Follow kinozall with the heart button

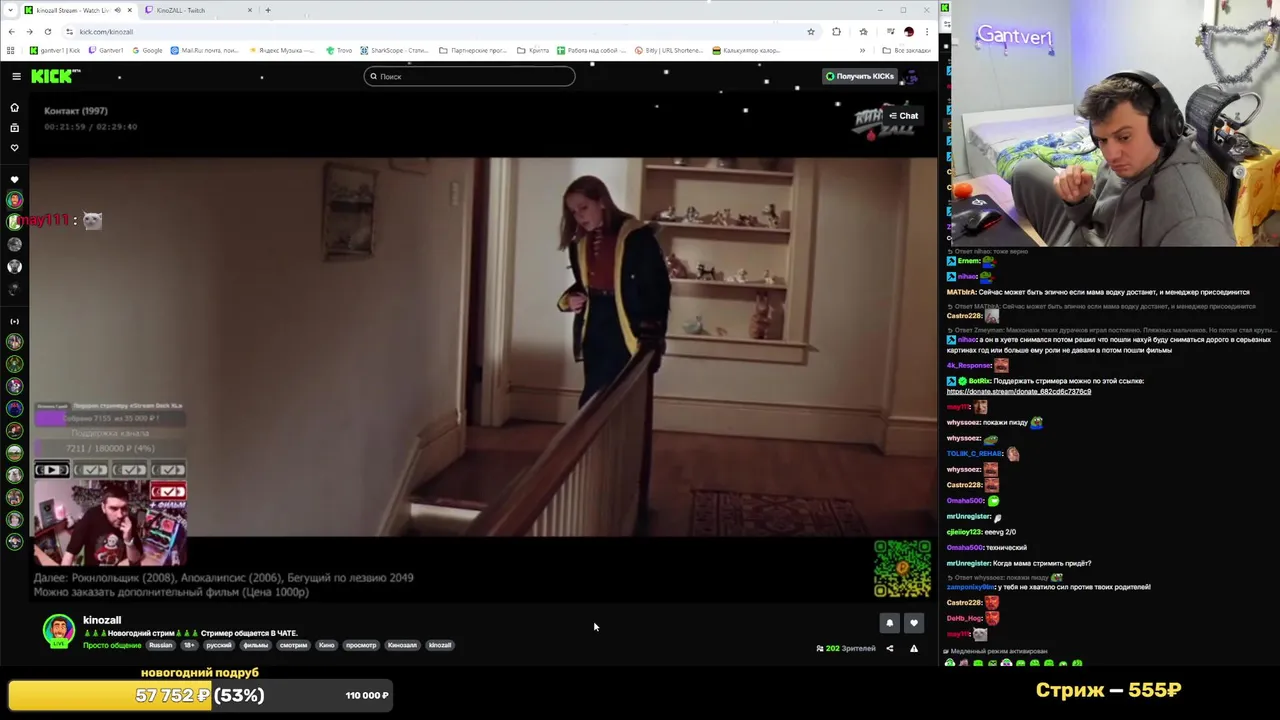[x=913, y=623]
